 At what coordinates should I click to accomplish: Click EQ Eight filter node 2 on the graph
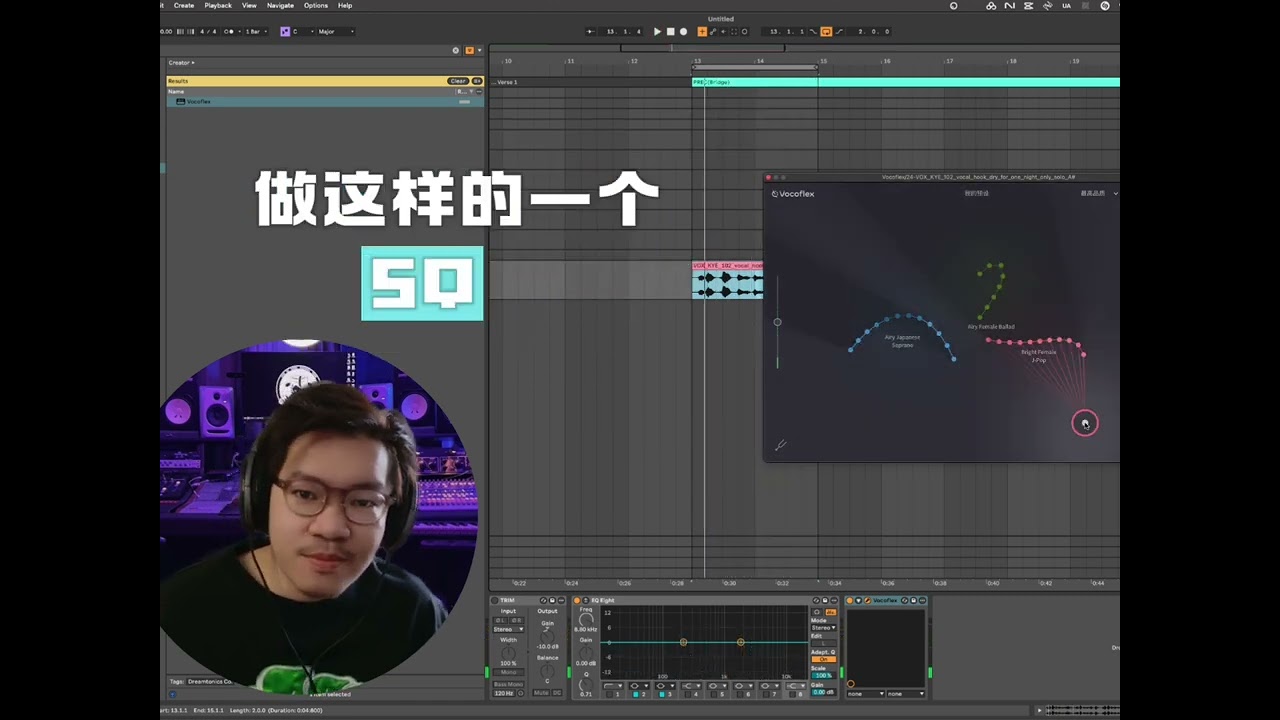pos(683,642)
